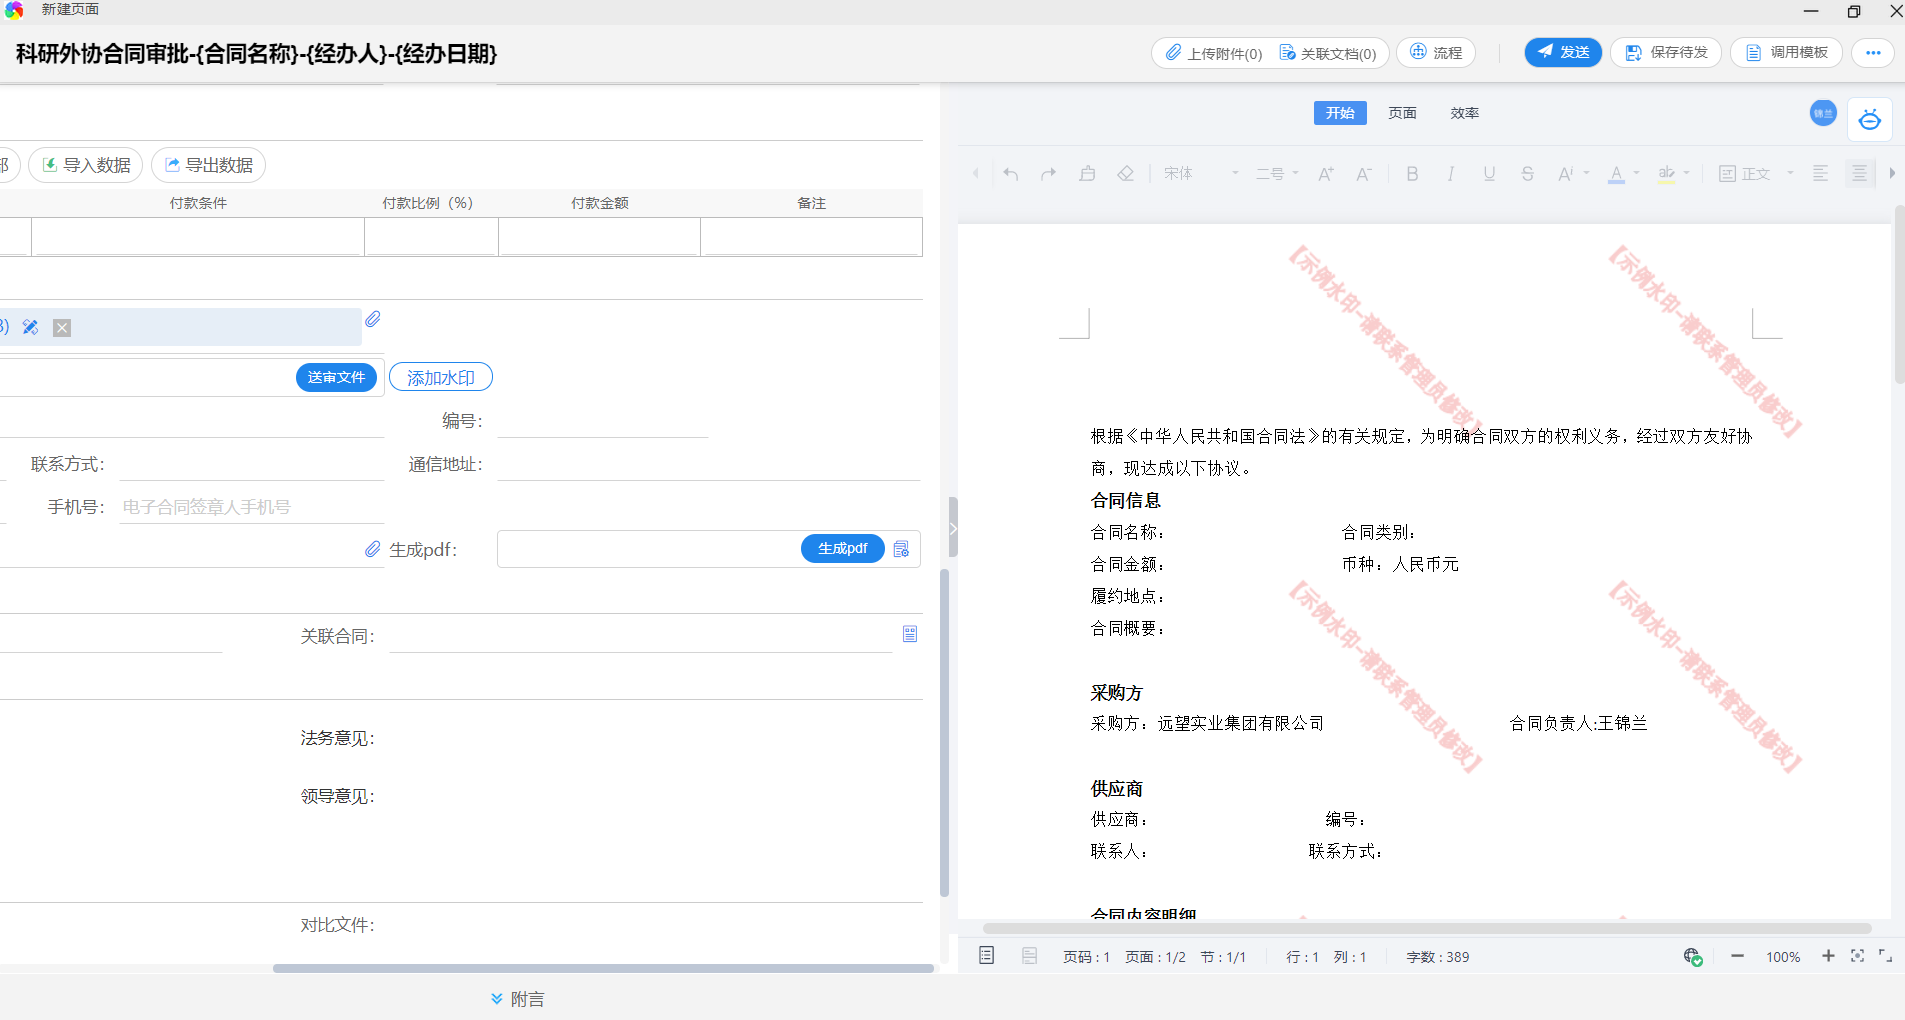This screenshot has width=1905, height=1020.
Task: Click 上传附件(0) upload attachment
Action: [1214, 53]
